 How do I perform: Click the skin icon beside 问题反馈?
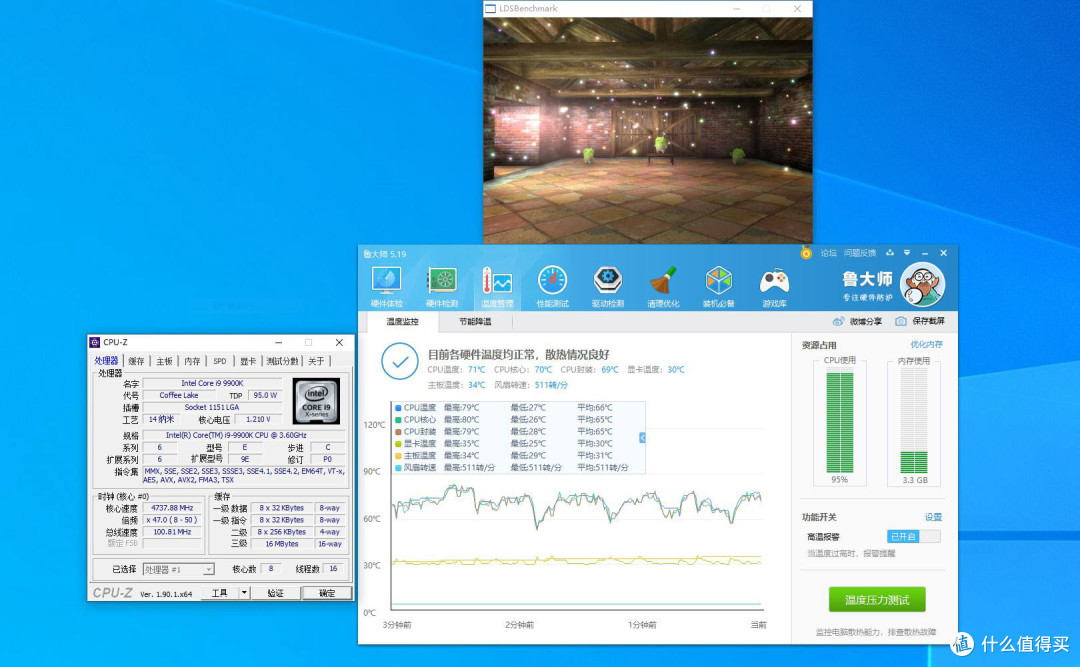(890, 253)
